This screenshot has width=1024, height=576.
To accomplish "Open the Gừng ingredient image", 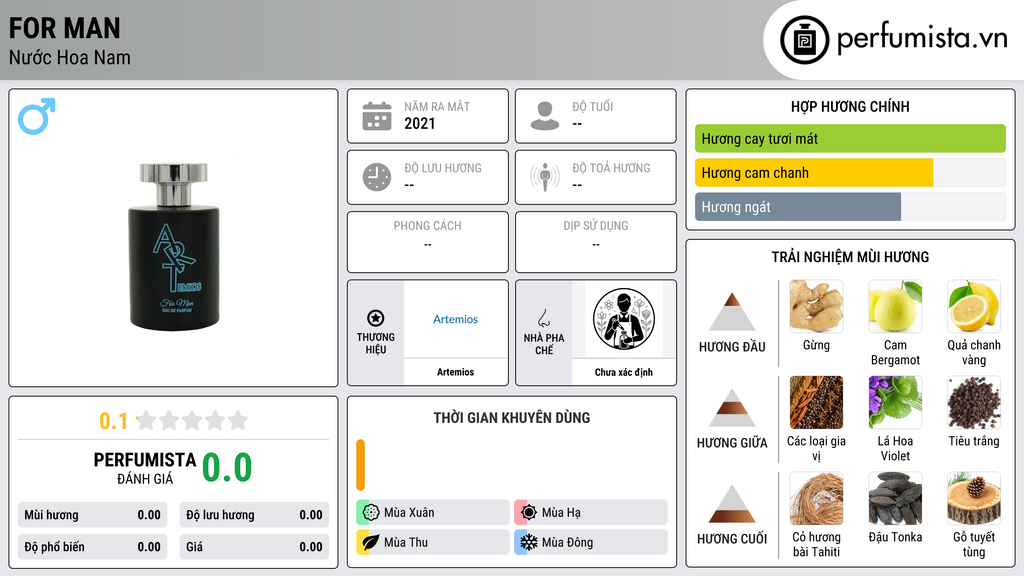I will (x=816, y=306).
